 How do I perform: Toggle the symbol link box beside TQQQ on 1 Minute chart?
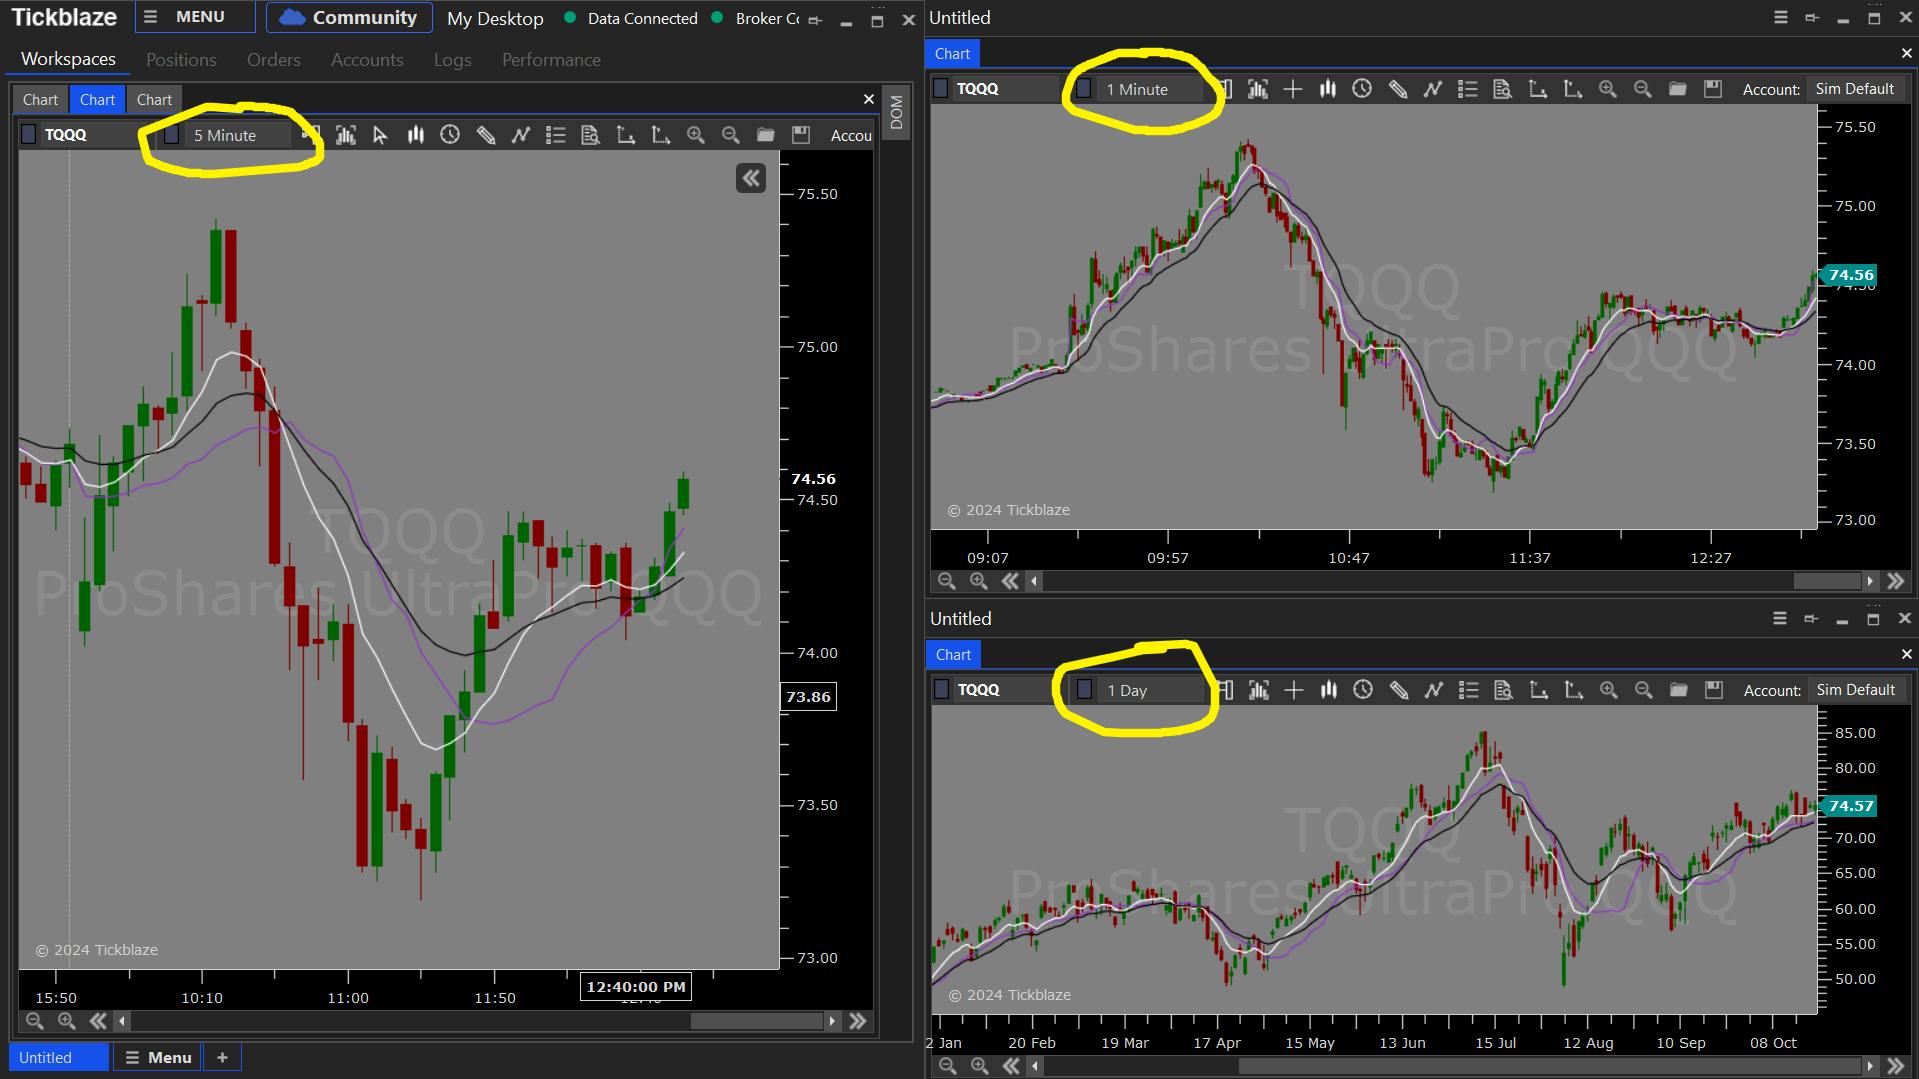click(941, 88)
